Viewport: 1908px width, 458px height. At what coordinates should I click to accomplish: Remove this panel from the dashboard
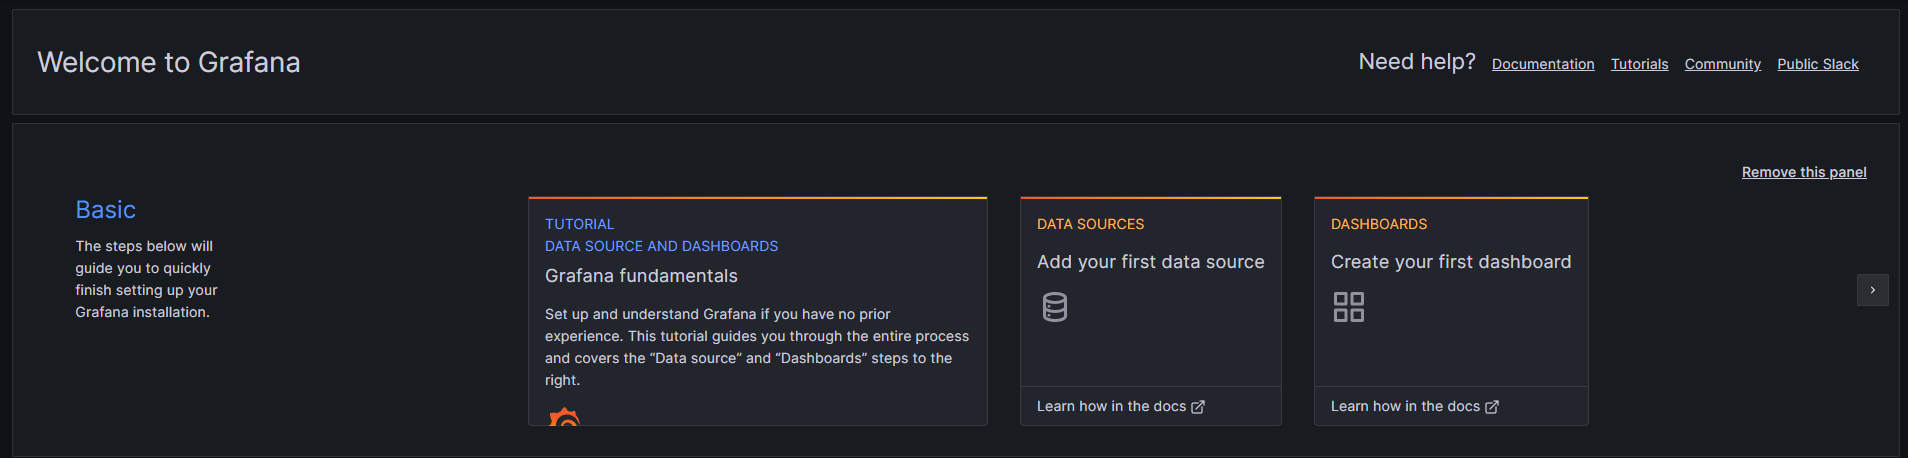[x=1804, y=172]
